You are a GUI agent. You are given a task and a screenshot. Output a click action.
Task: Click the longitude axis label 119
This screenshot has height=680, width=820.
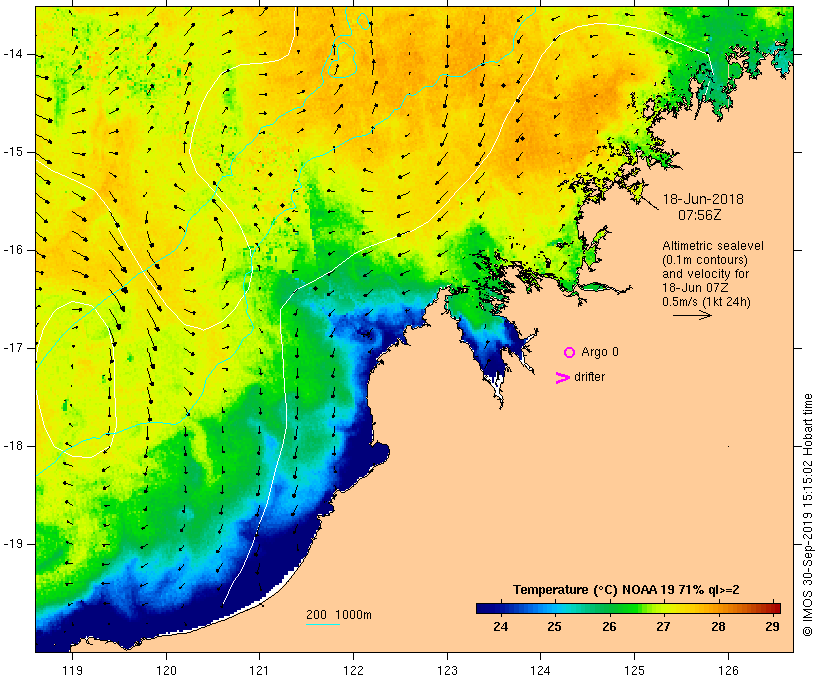[x=72, y=670]
